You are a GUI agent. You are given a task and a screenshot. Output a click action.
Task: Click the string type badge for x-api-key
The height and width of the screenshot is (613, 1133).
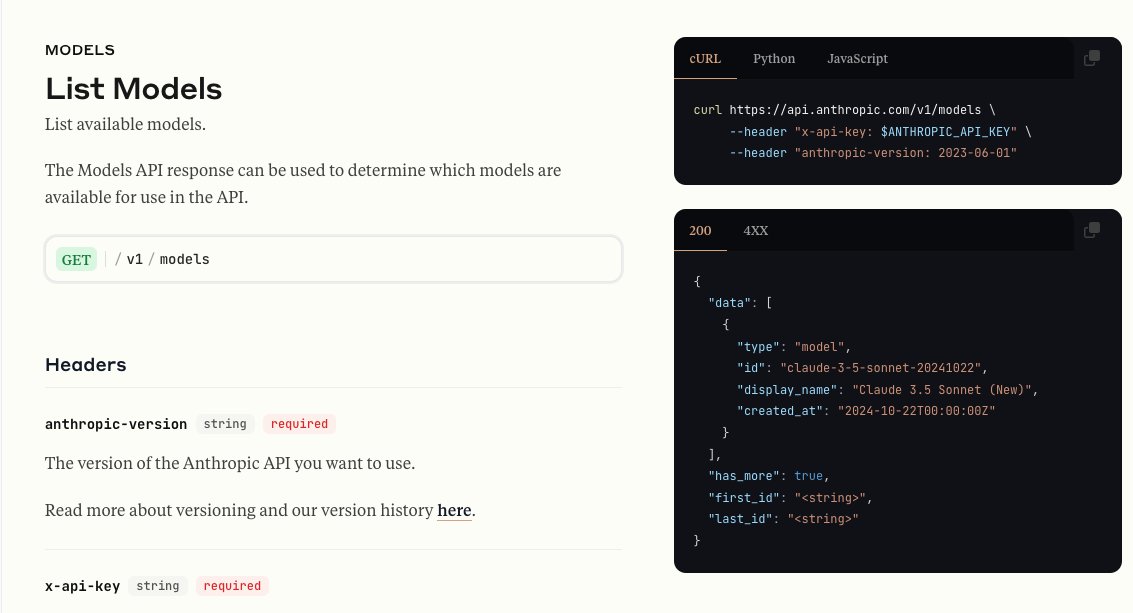click(x=158, y=586)
